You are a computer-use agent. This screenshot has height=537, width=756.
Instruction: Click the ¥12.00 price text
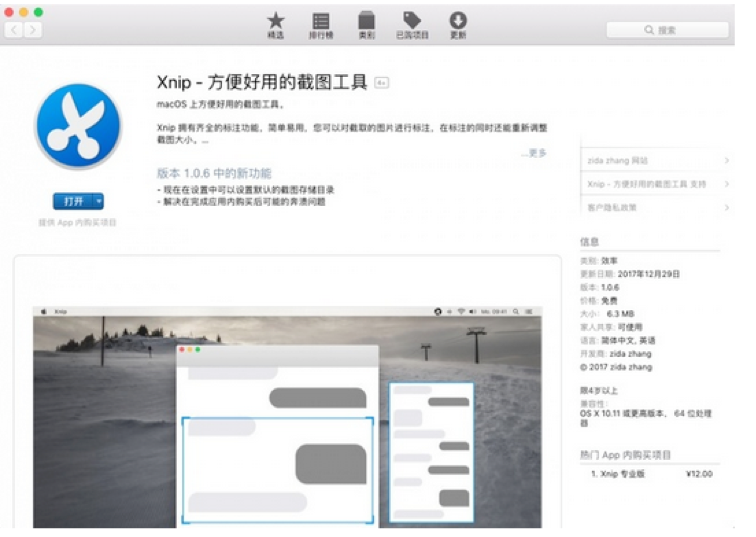699,474
